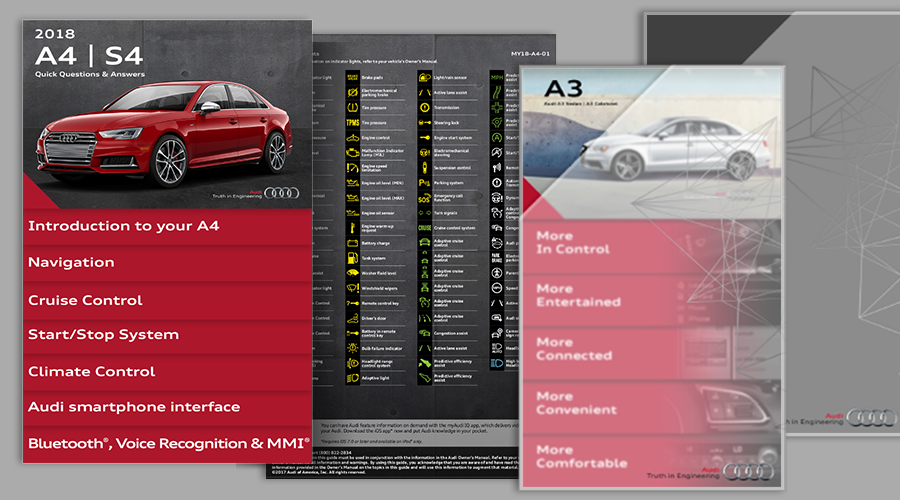Click the Washer fluid level icon
Image resolution: width=900 pixels, height=500 pixels.
353,272
